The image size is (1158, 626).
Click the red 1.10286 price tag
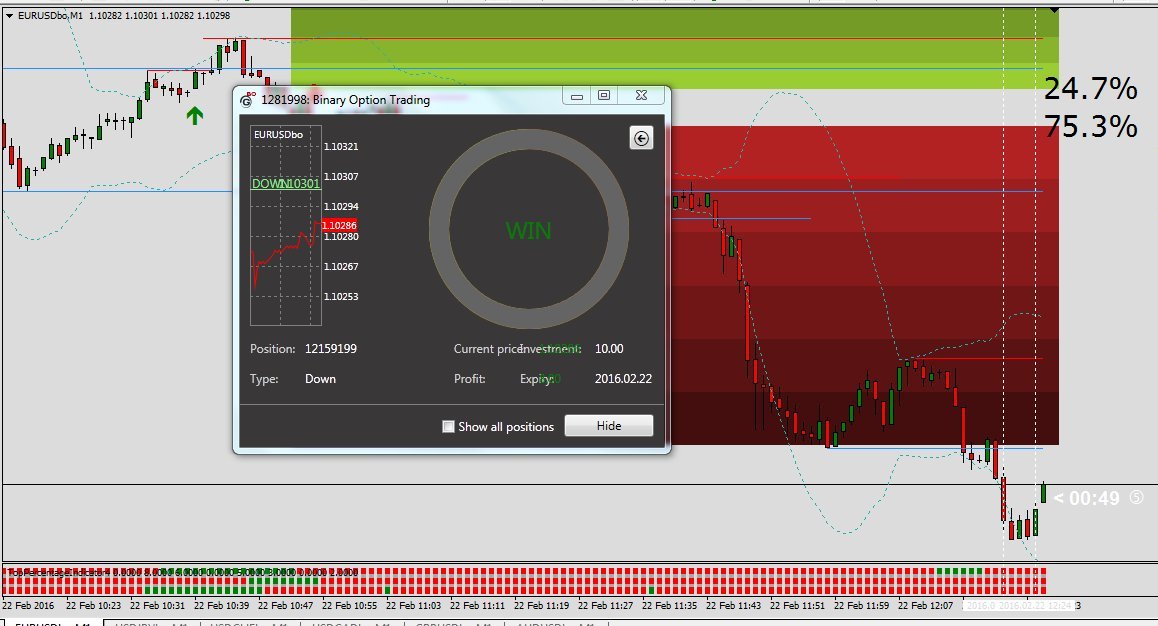(339, 226)
